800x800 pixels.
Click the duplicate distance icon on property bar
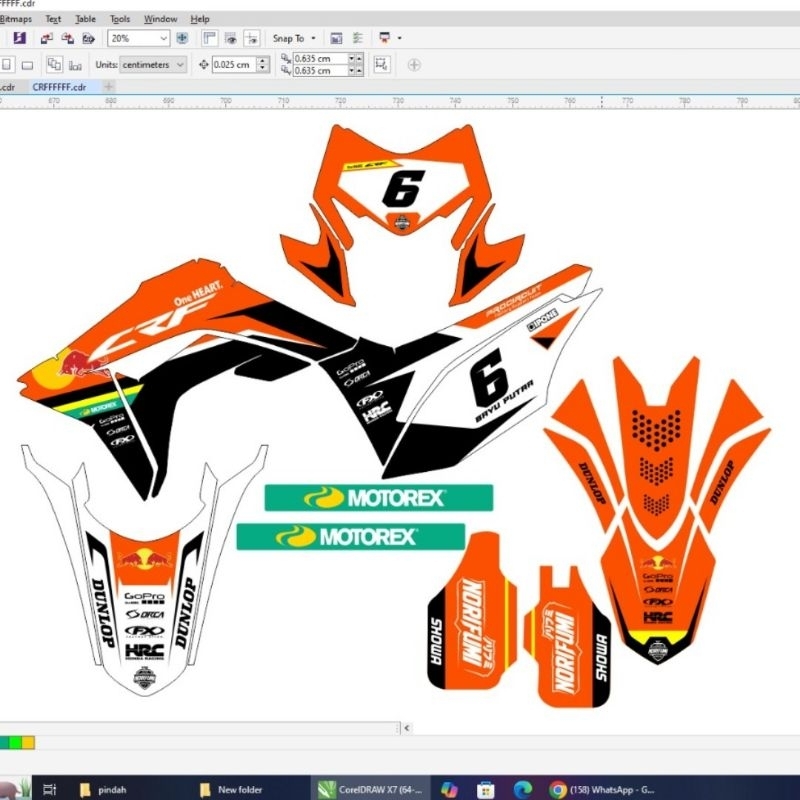(286, 63)
